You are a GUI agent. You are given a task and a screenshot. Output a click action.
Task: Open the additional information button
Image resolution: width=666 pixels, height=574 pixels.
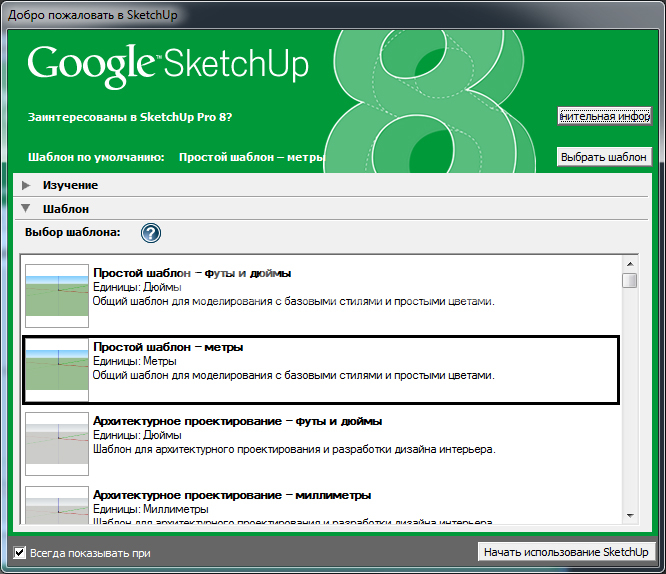click(604, 116)
